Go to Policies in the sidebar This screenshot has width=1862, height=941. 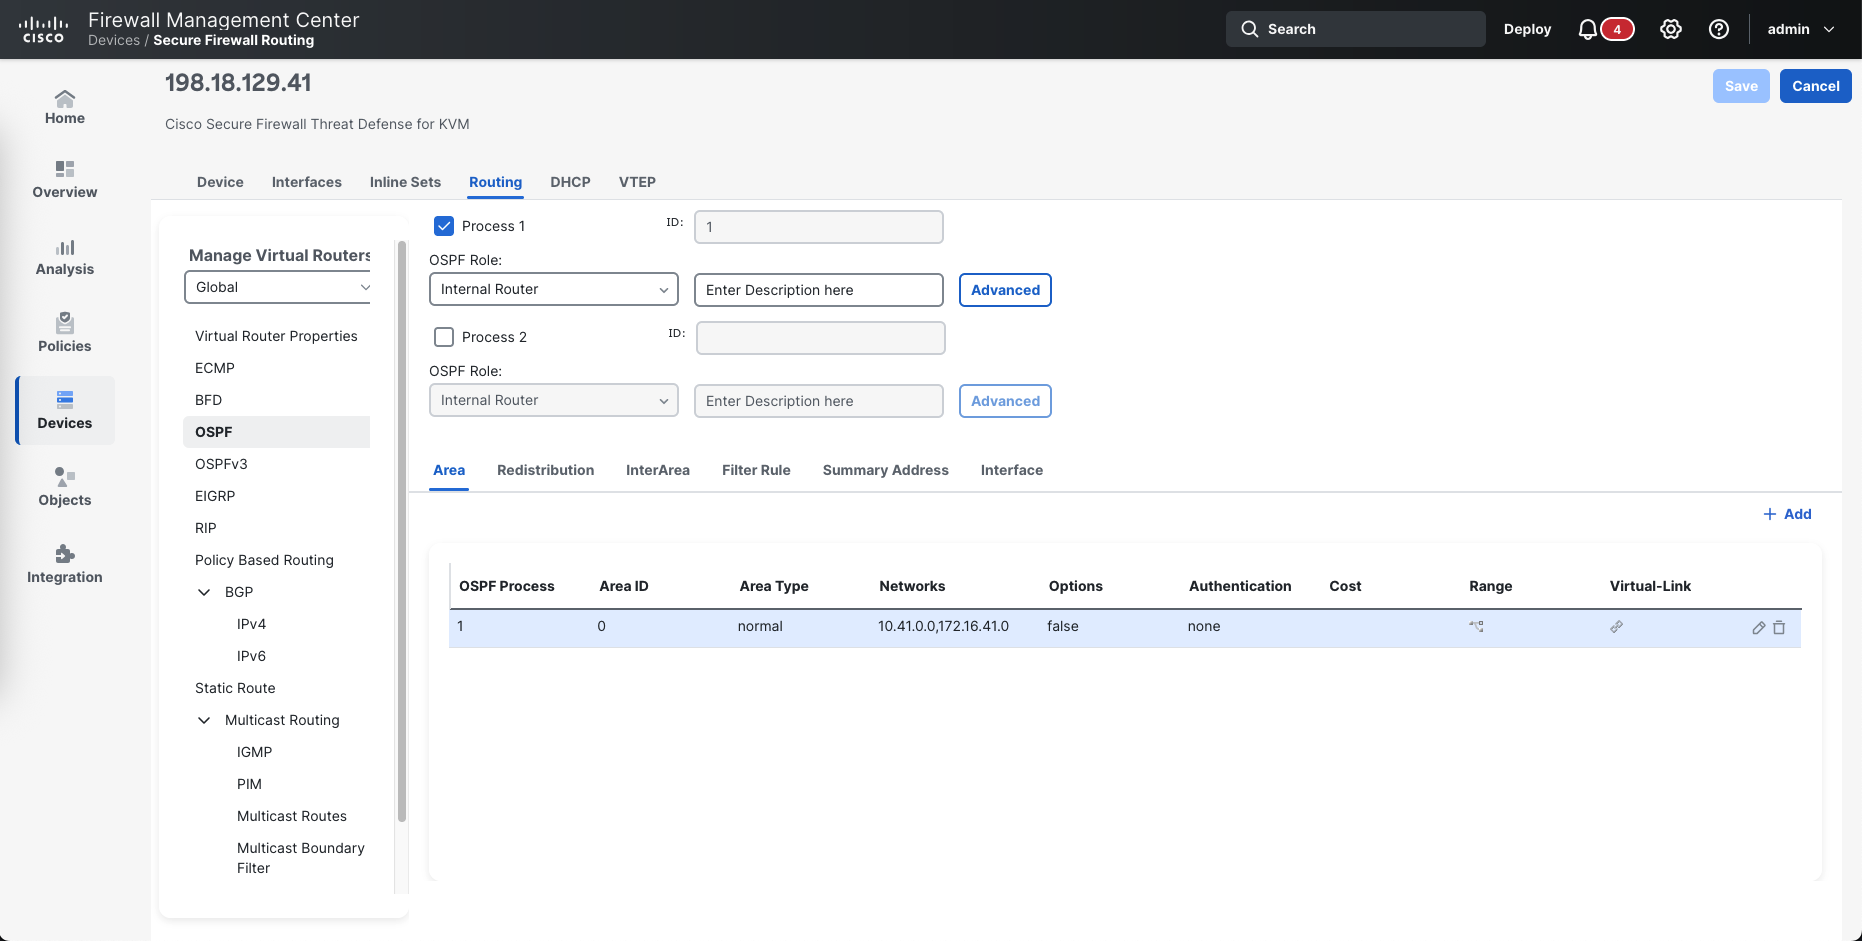pos(65,333)
